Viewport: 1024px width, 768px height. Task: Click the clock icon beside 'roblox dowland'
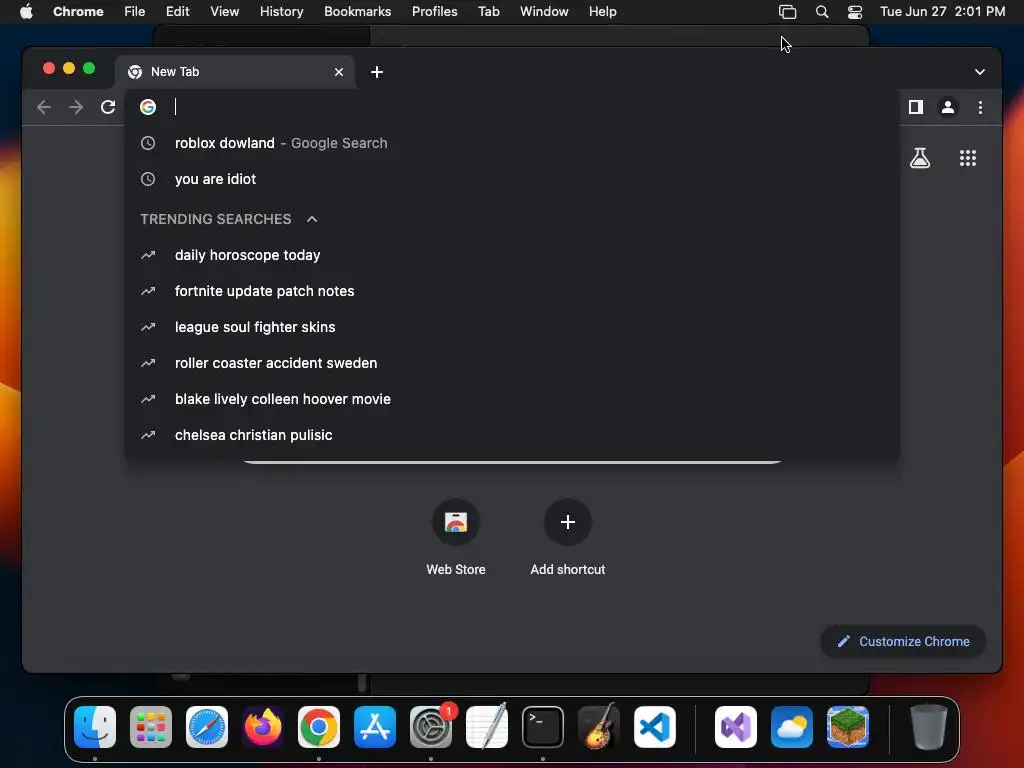[x=148, y=143]
